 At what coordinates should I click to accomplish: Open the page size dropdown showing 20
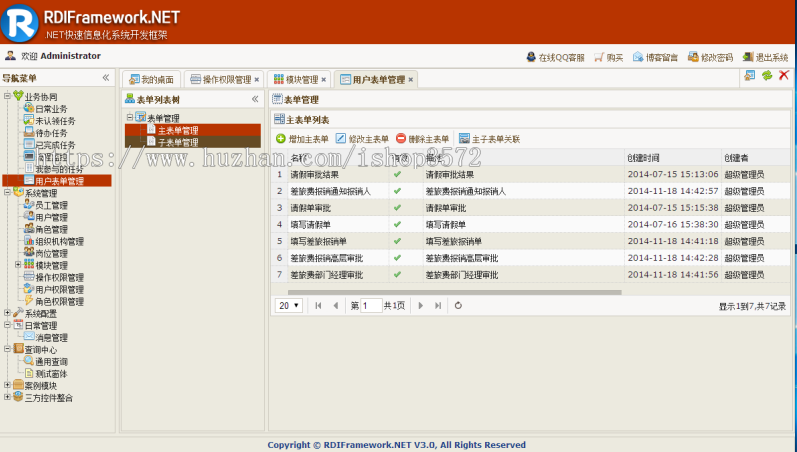click(x=289, y=306)
